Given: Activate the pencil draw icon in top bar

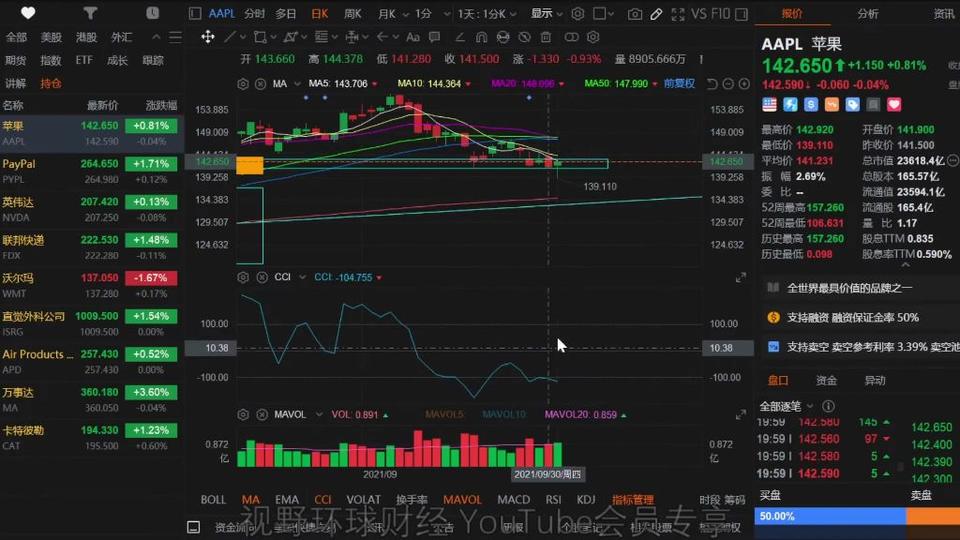Looking at the screenshot, I should point(656,13).
